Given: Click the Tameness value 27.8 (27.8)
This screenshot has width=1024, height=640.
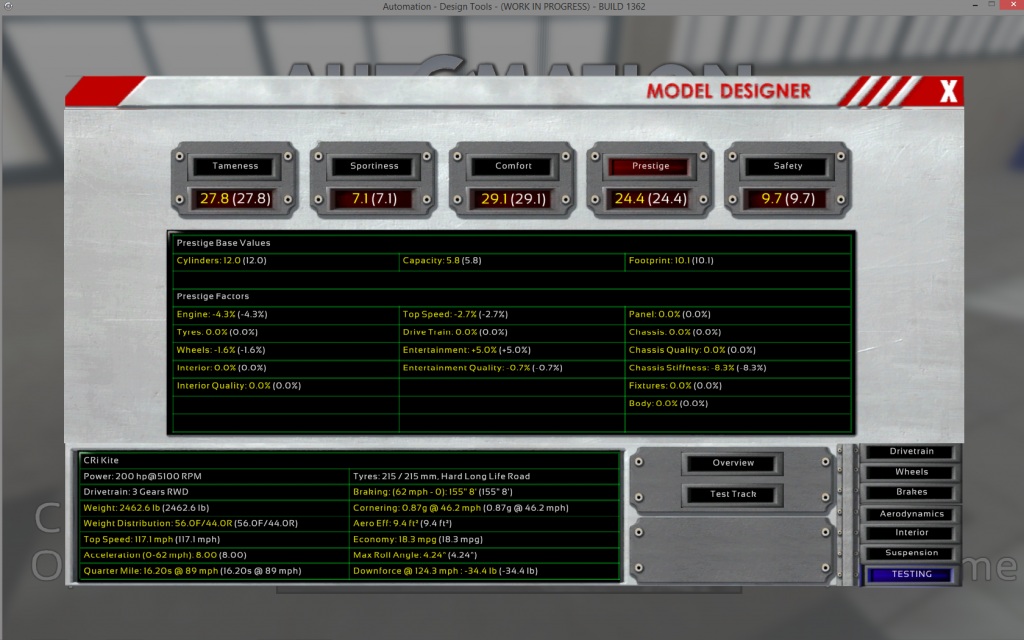Looking at the screenshot, I should click(x=235, y=199).
